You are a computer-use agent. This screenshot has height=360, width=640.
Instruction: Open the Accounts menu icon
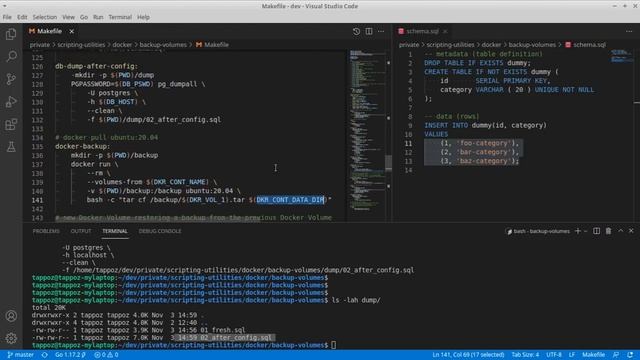11,316
